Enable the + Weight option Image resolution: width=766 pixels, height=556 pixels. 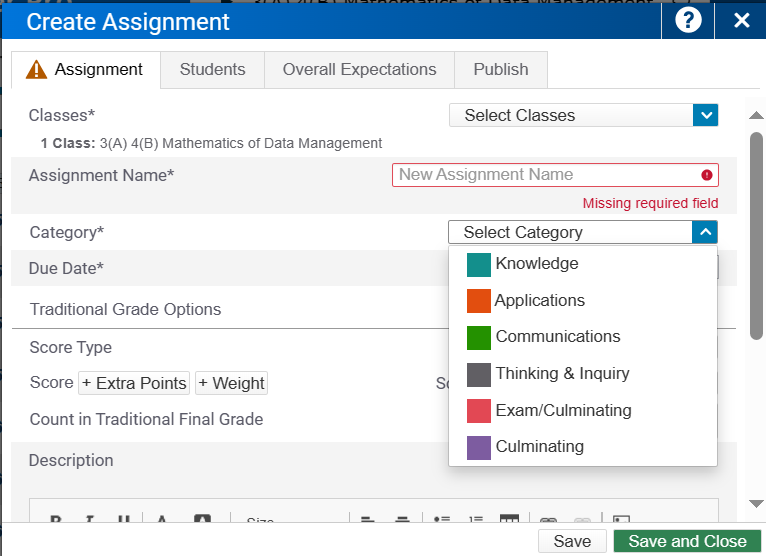231,383
